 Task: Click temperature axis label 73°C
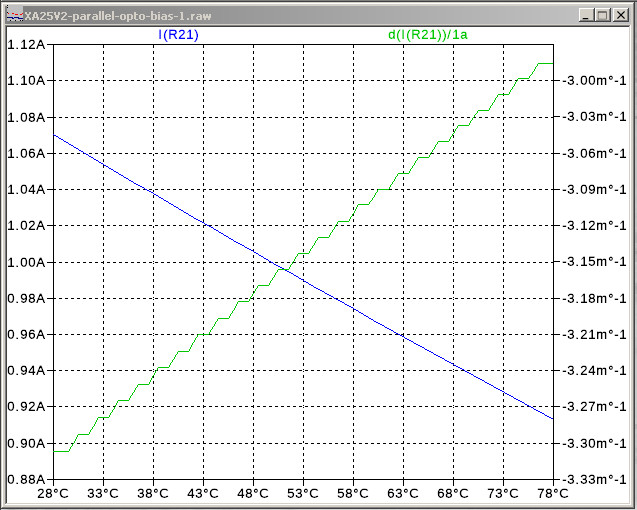click(x=503, y=494)
